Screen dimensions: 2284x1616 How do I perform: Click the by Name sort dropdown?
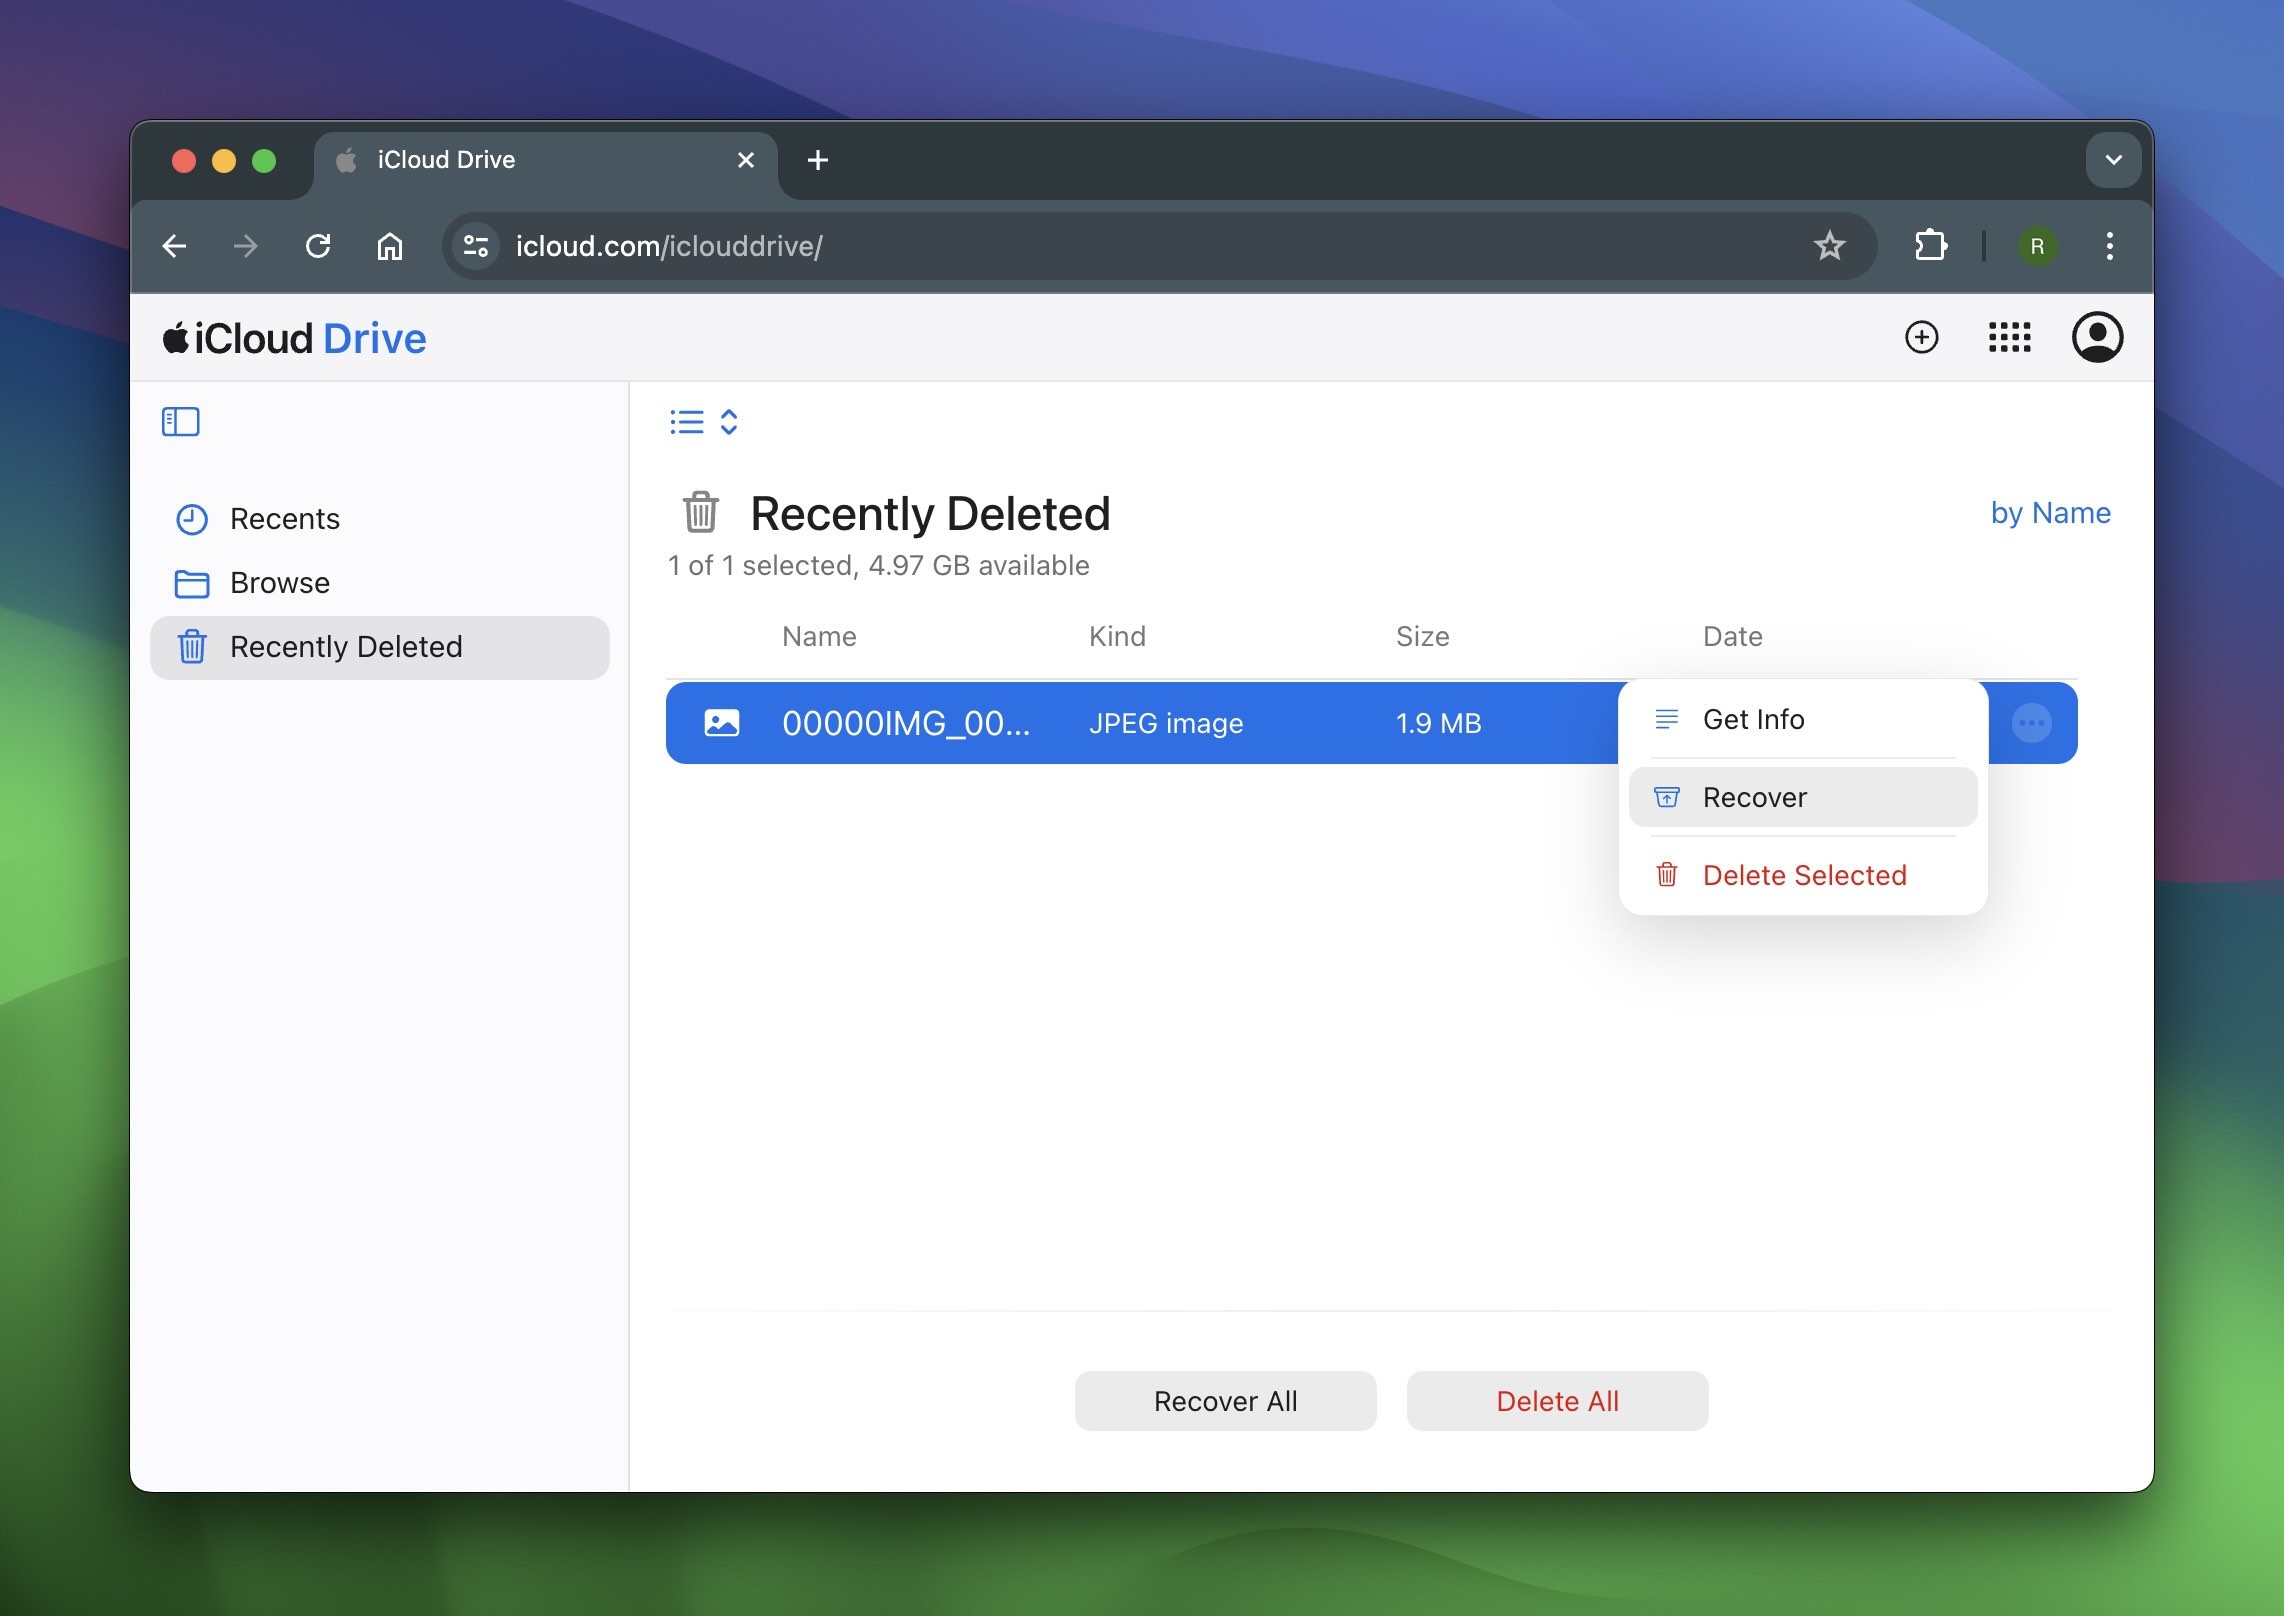pyautogui.click(x=2051, y=512)
